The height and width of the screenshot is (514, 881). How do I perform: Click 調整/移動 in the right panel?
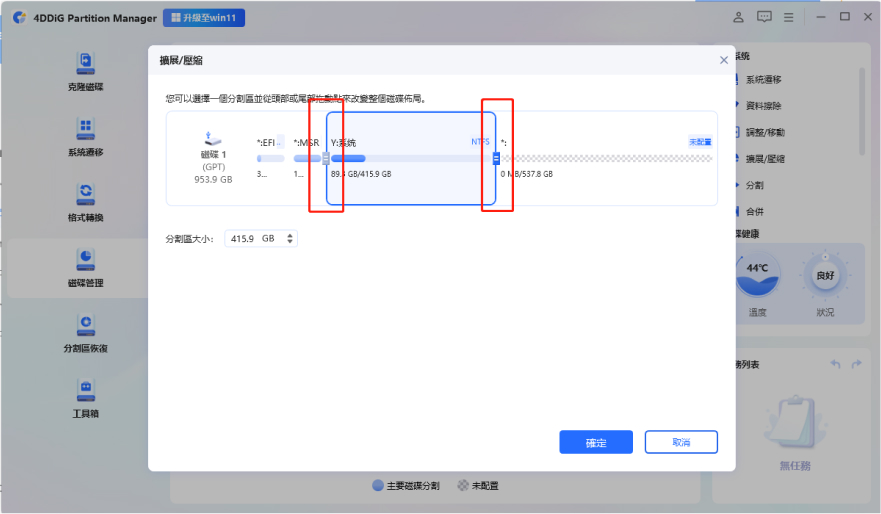(x=765, y=133)
